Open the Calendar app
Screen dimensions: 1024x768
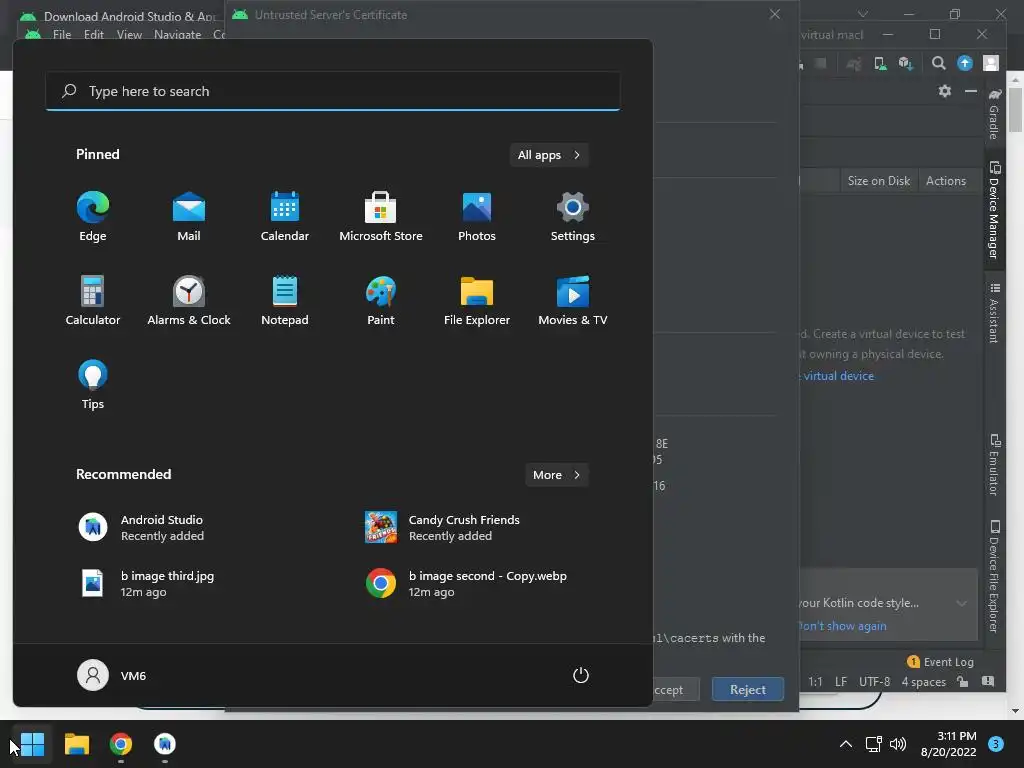(285, 217)
